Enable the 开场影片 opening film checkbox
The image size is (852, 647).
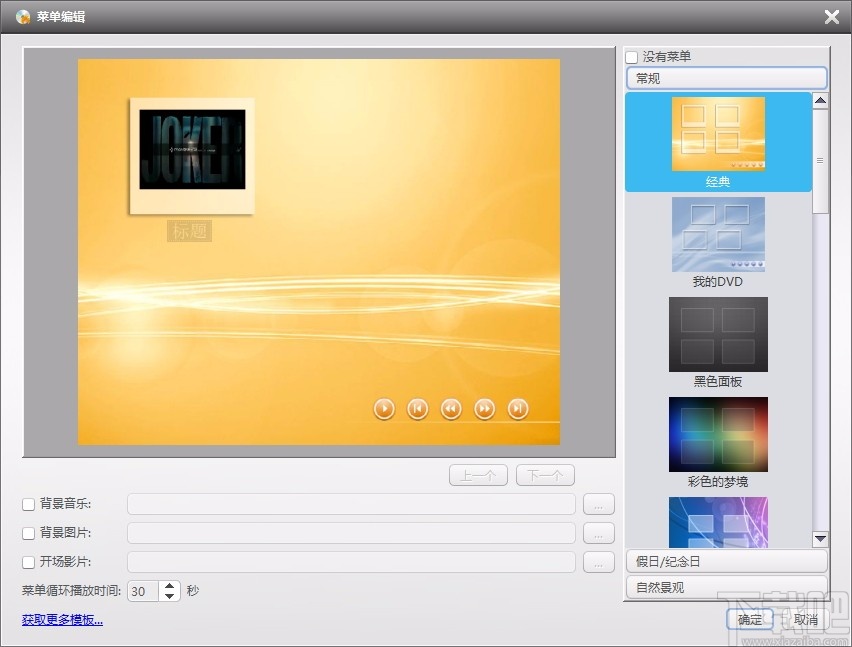coord(27,561)
